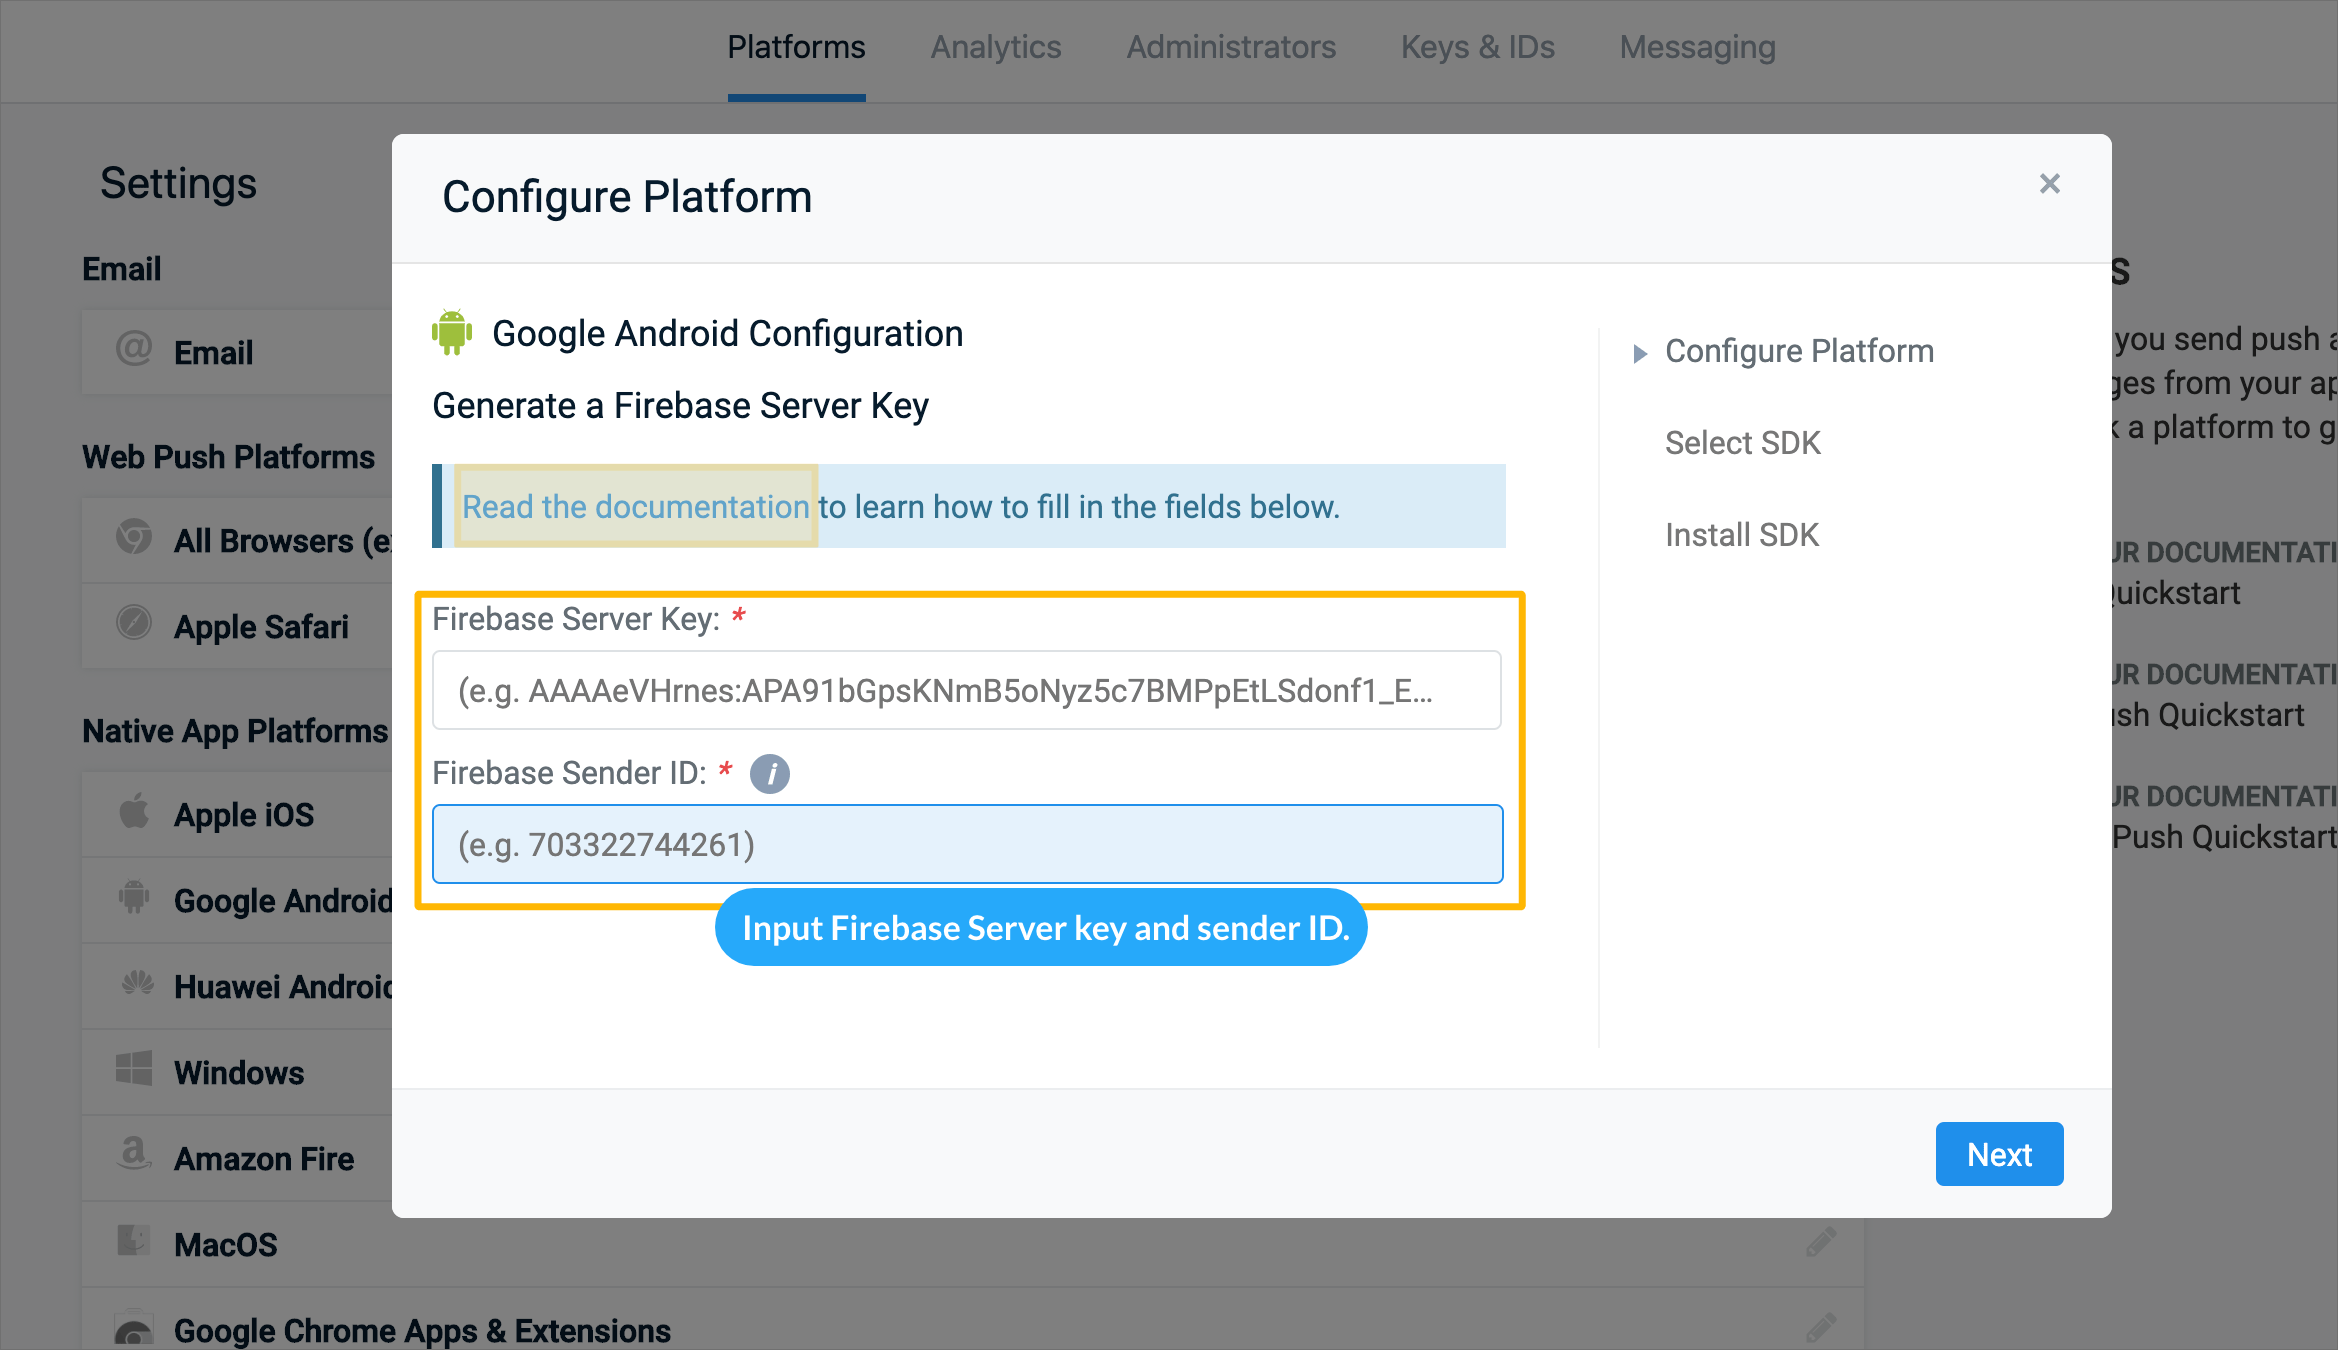Open the Amazon Fire platform
Image resolution: width=2338 pixels, height=1350 pixels.
click(x=237, y=1158)
